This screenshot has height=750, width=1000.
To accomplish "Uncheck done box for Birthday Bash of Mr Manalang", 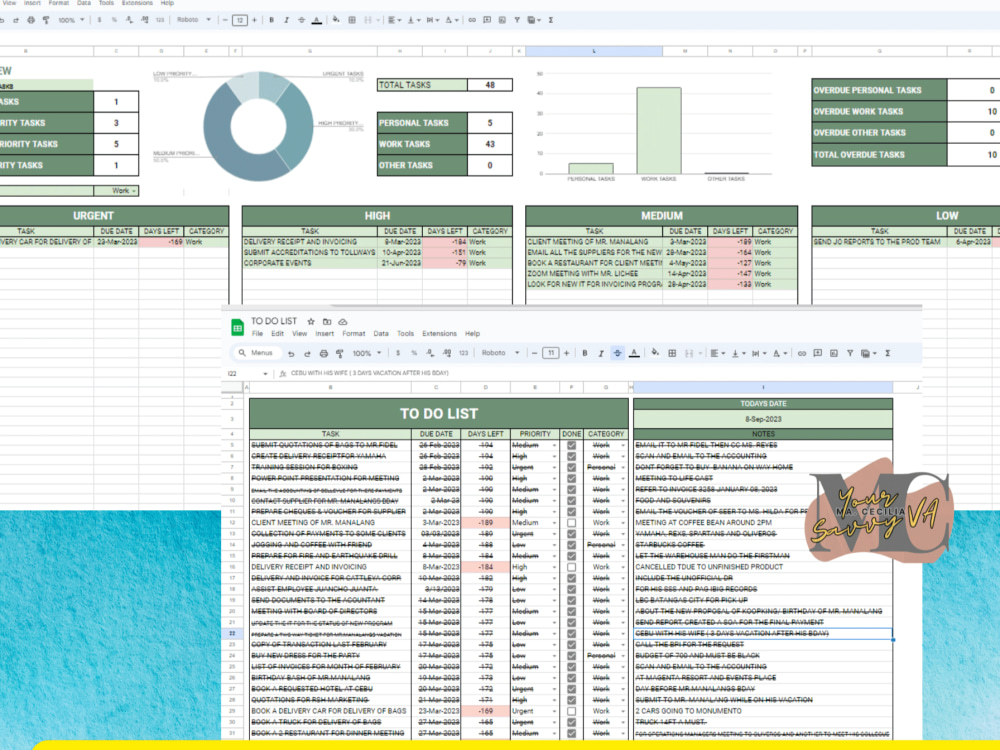I will 571,677.
